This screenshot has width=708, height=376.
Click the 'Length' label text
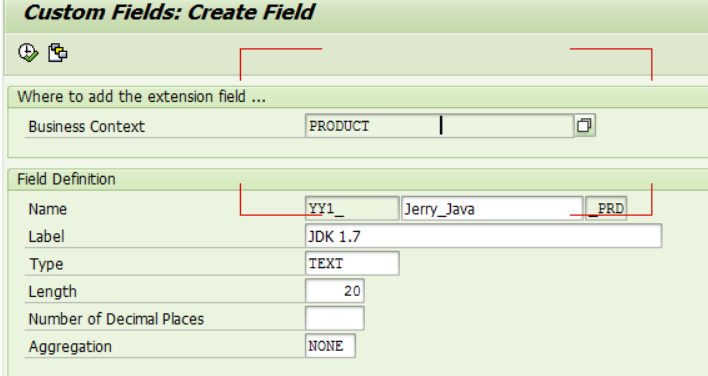point(52,292)
